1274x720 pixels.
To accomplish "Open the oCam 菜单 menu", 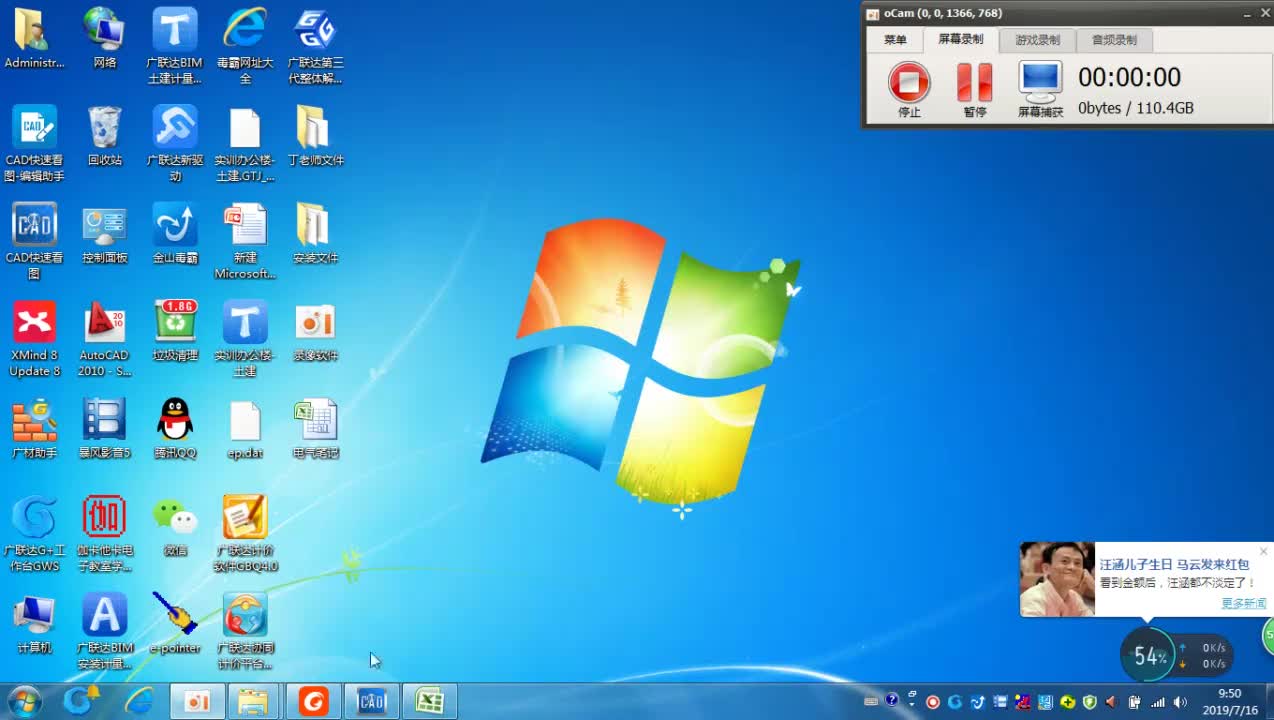I will [x=895, y=40].
